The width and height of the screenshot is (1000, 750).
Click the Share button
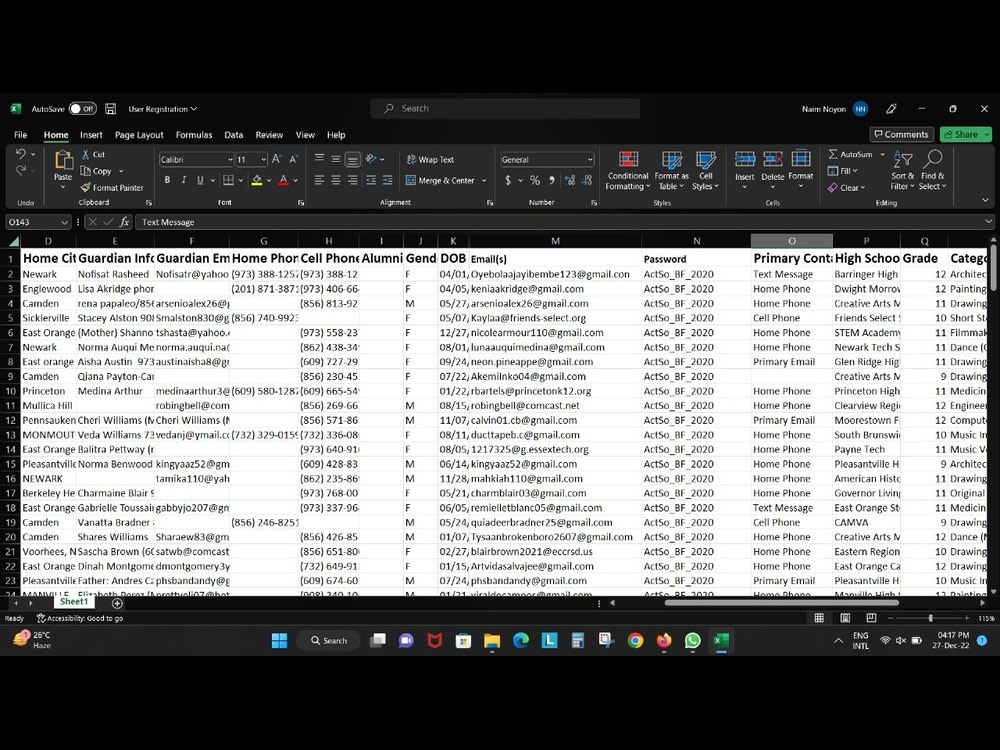(966, 134)
